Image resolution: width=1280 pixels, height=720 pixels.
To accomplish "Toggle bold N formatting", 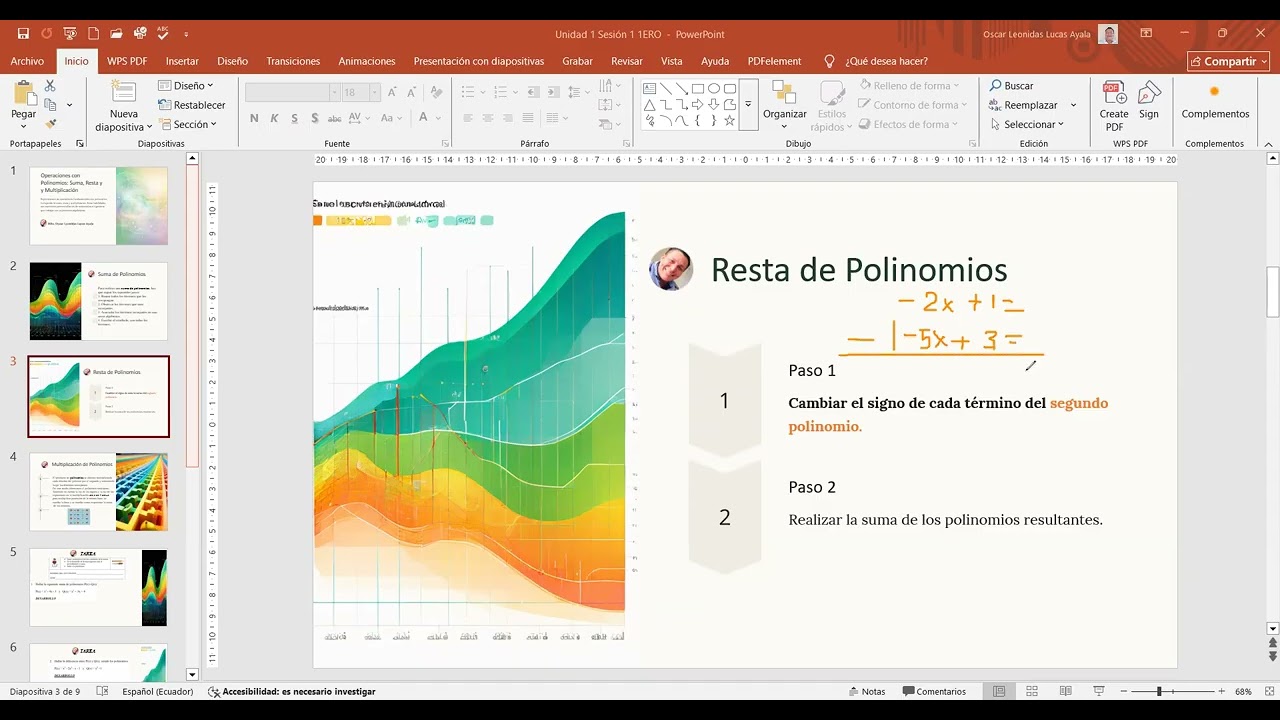I will pyautogui.click(x=254, y=118).
